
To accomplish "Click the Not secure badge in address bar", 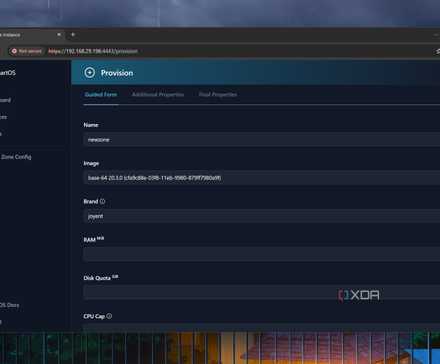I will click(27, 51).
